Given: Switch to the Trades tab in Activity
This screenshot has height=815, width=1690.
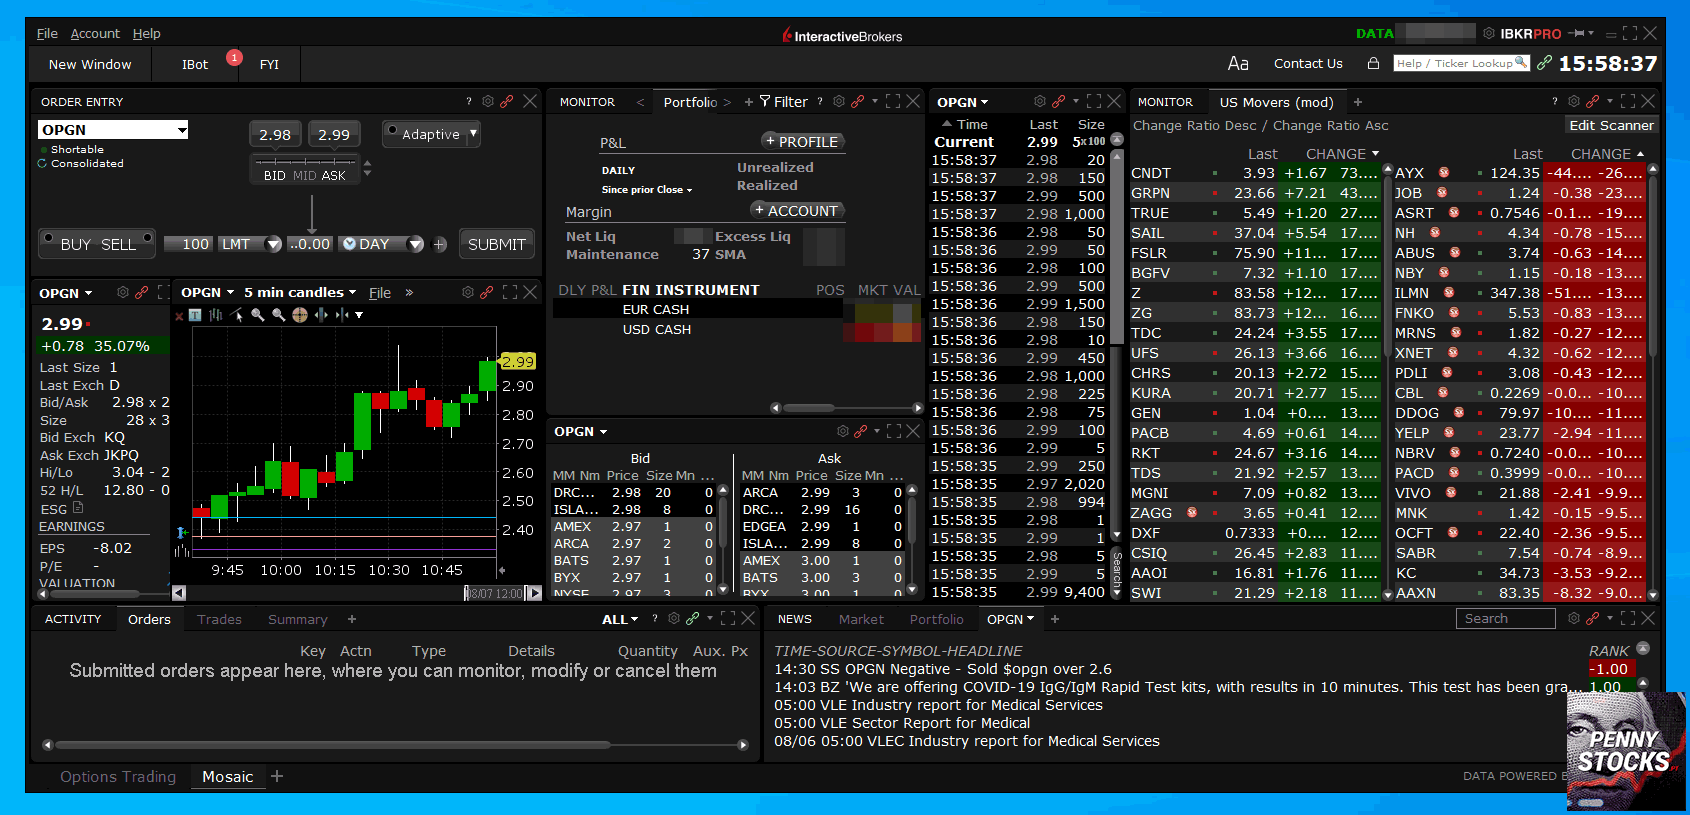Looking at the screenshot, I should pos(219,619).
